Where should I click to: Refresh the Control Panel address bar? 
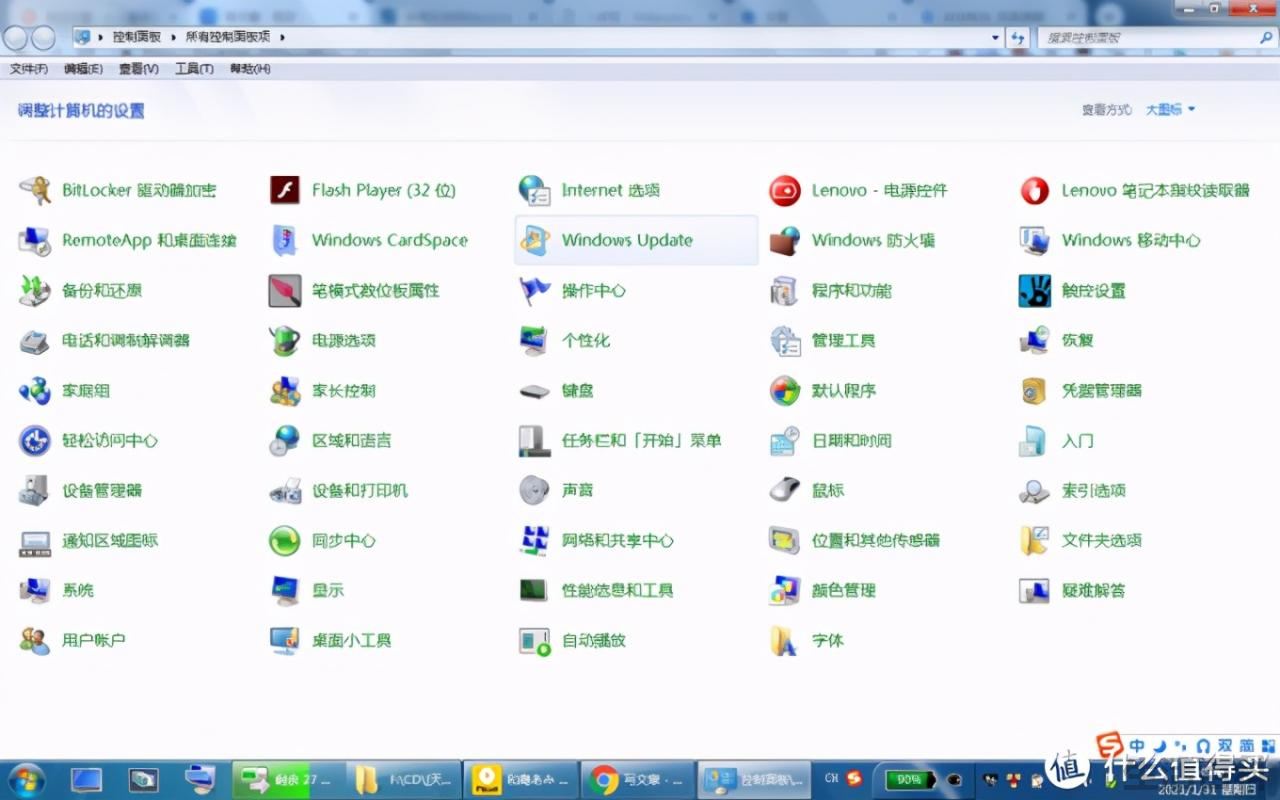pyautogui.click(x=1018, y=37)
